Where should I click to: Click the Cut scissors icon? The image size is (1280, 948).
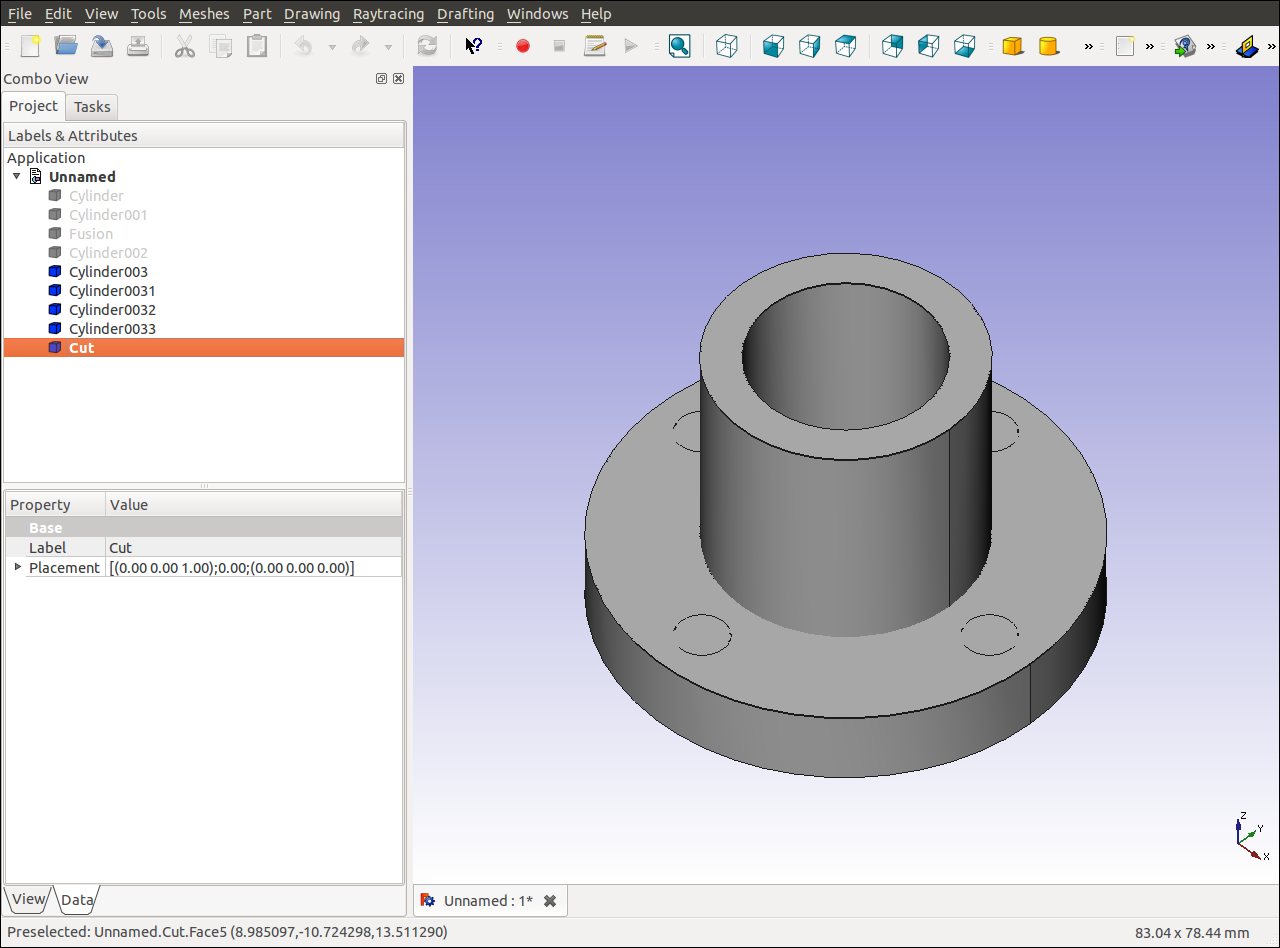click(185, 46)
